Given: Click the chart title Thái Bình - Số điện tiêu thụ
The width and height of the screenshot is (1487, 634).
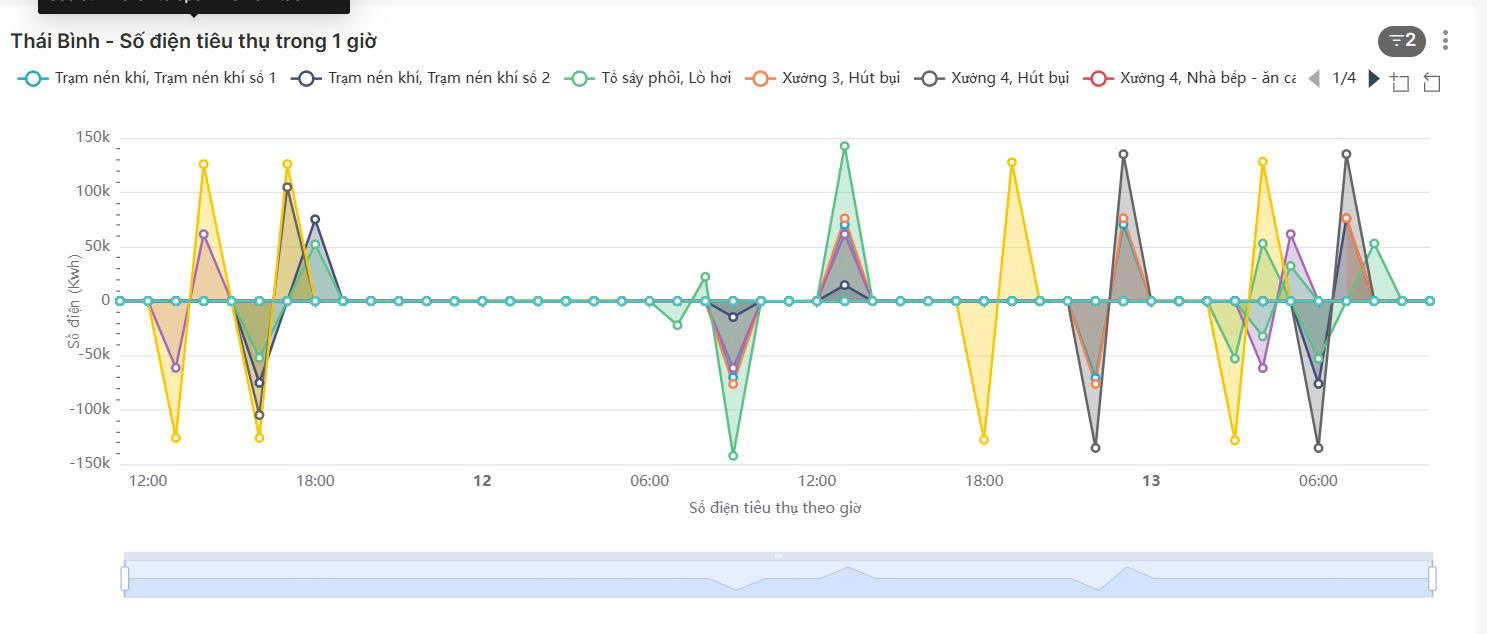Looking at the screenshot, I should point(190,41).
